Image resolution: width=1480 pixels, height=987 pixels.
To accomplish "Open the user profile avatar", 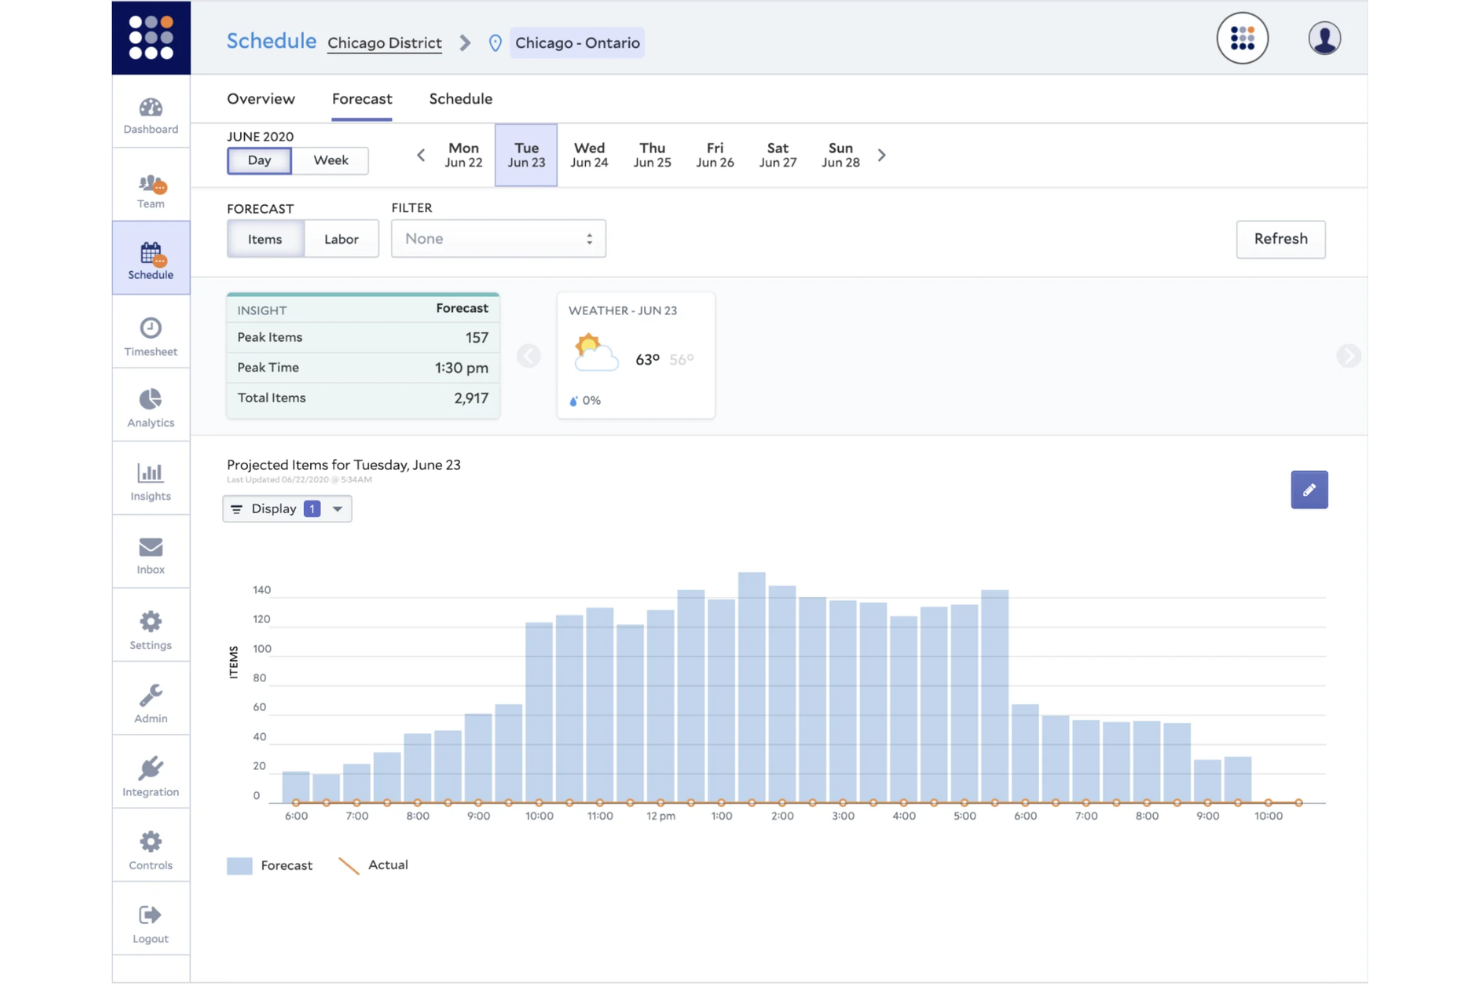I will (1324, 38).
